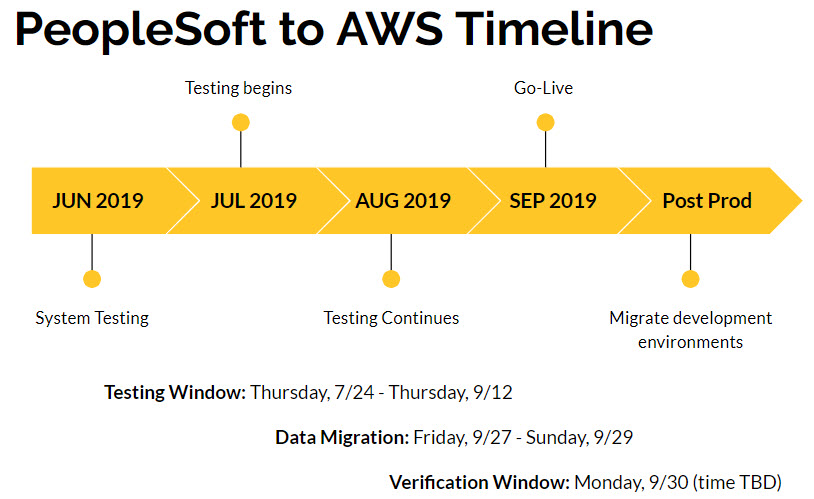Click the yellow dot above System Testing
814x499 pixels.
point(92,279)
